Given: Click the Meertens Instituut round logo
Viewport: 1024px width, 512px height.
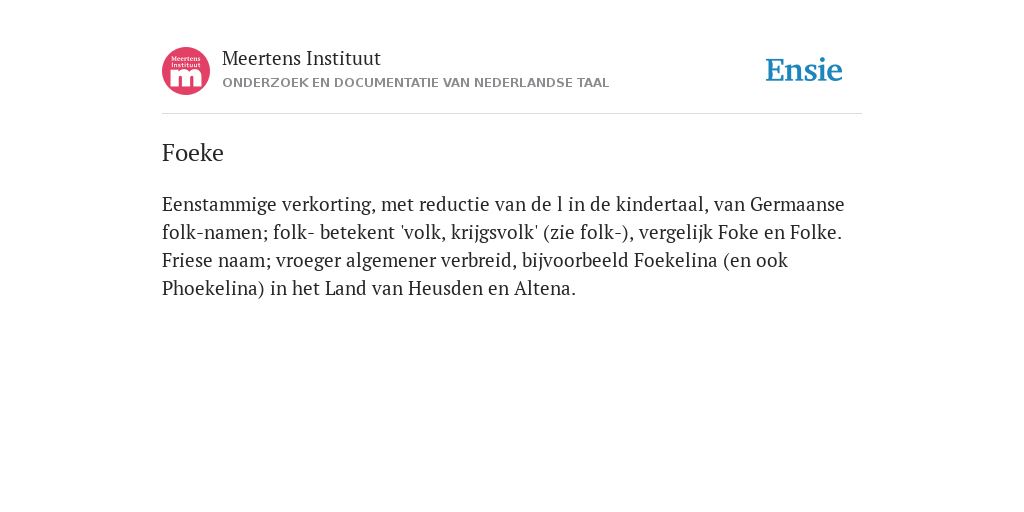Looking at the screenshot, I should pos(186,71).
